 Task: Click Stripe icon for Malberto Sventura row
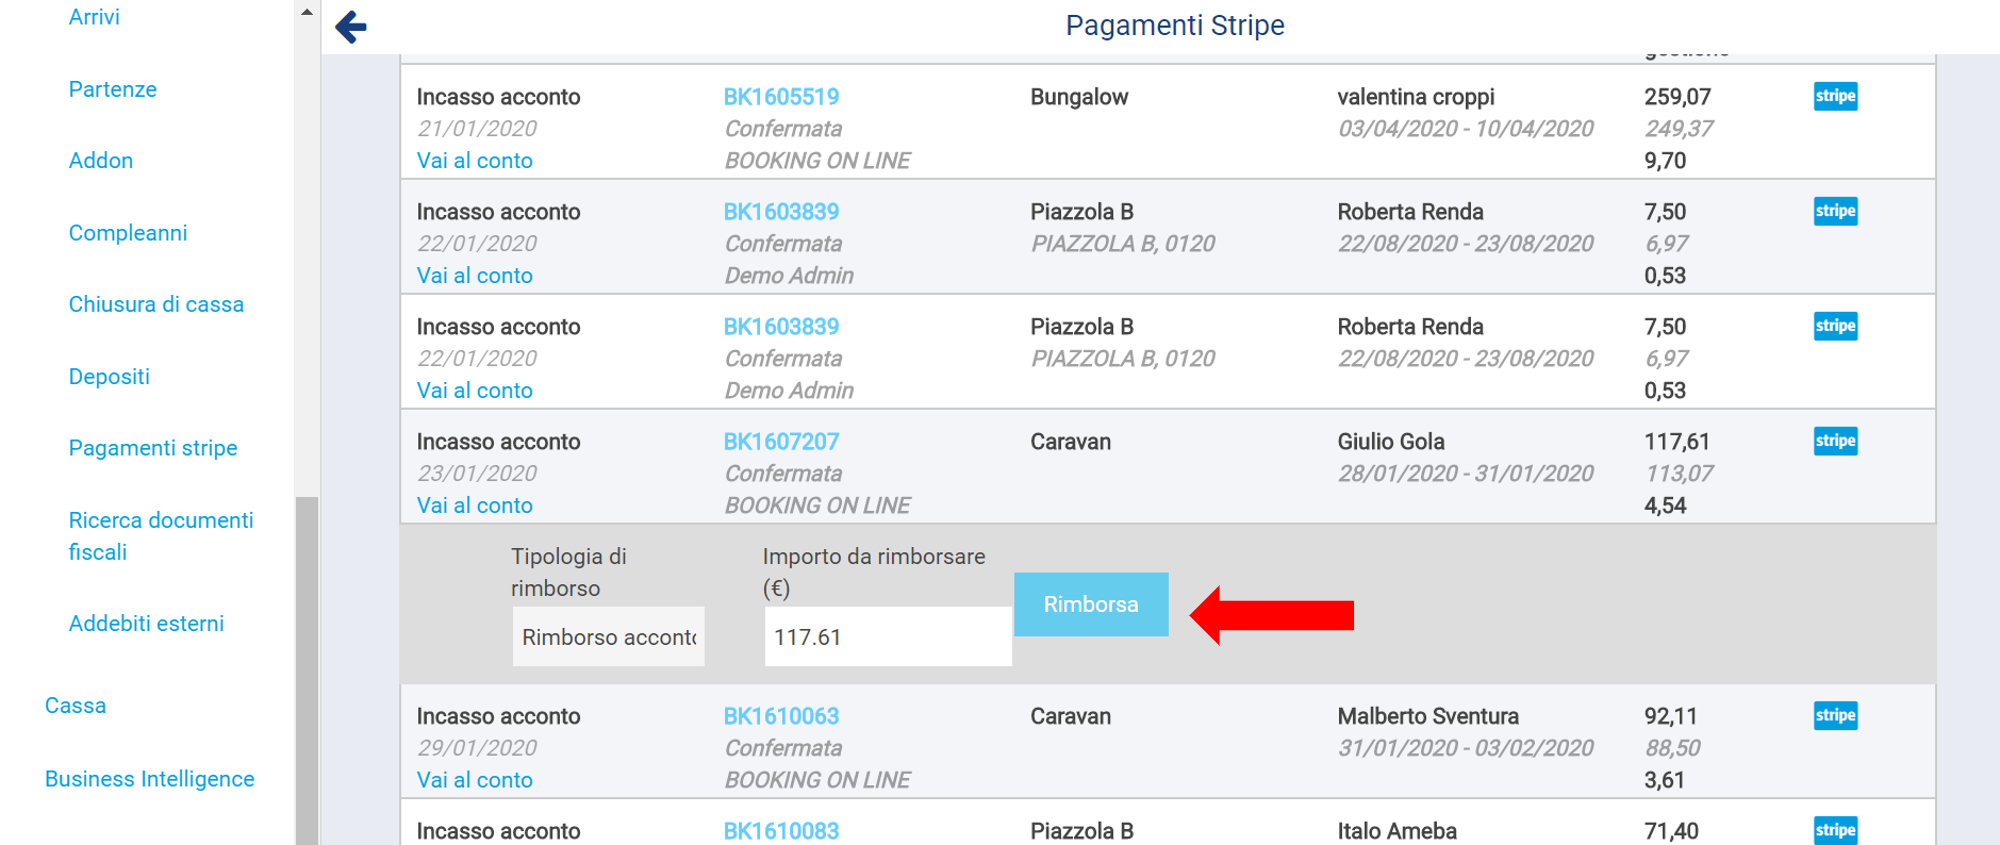[1835, 715]
